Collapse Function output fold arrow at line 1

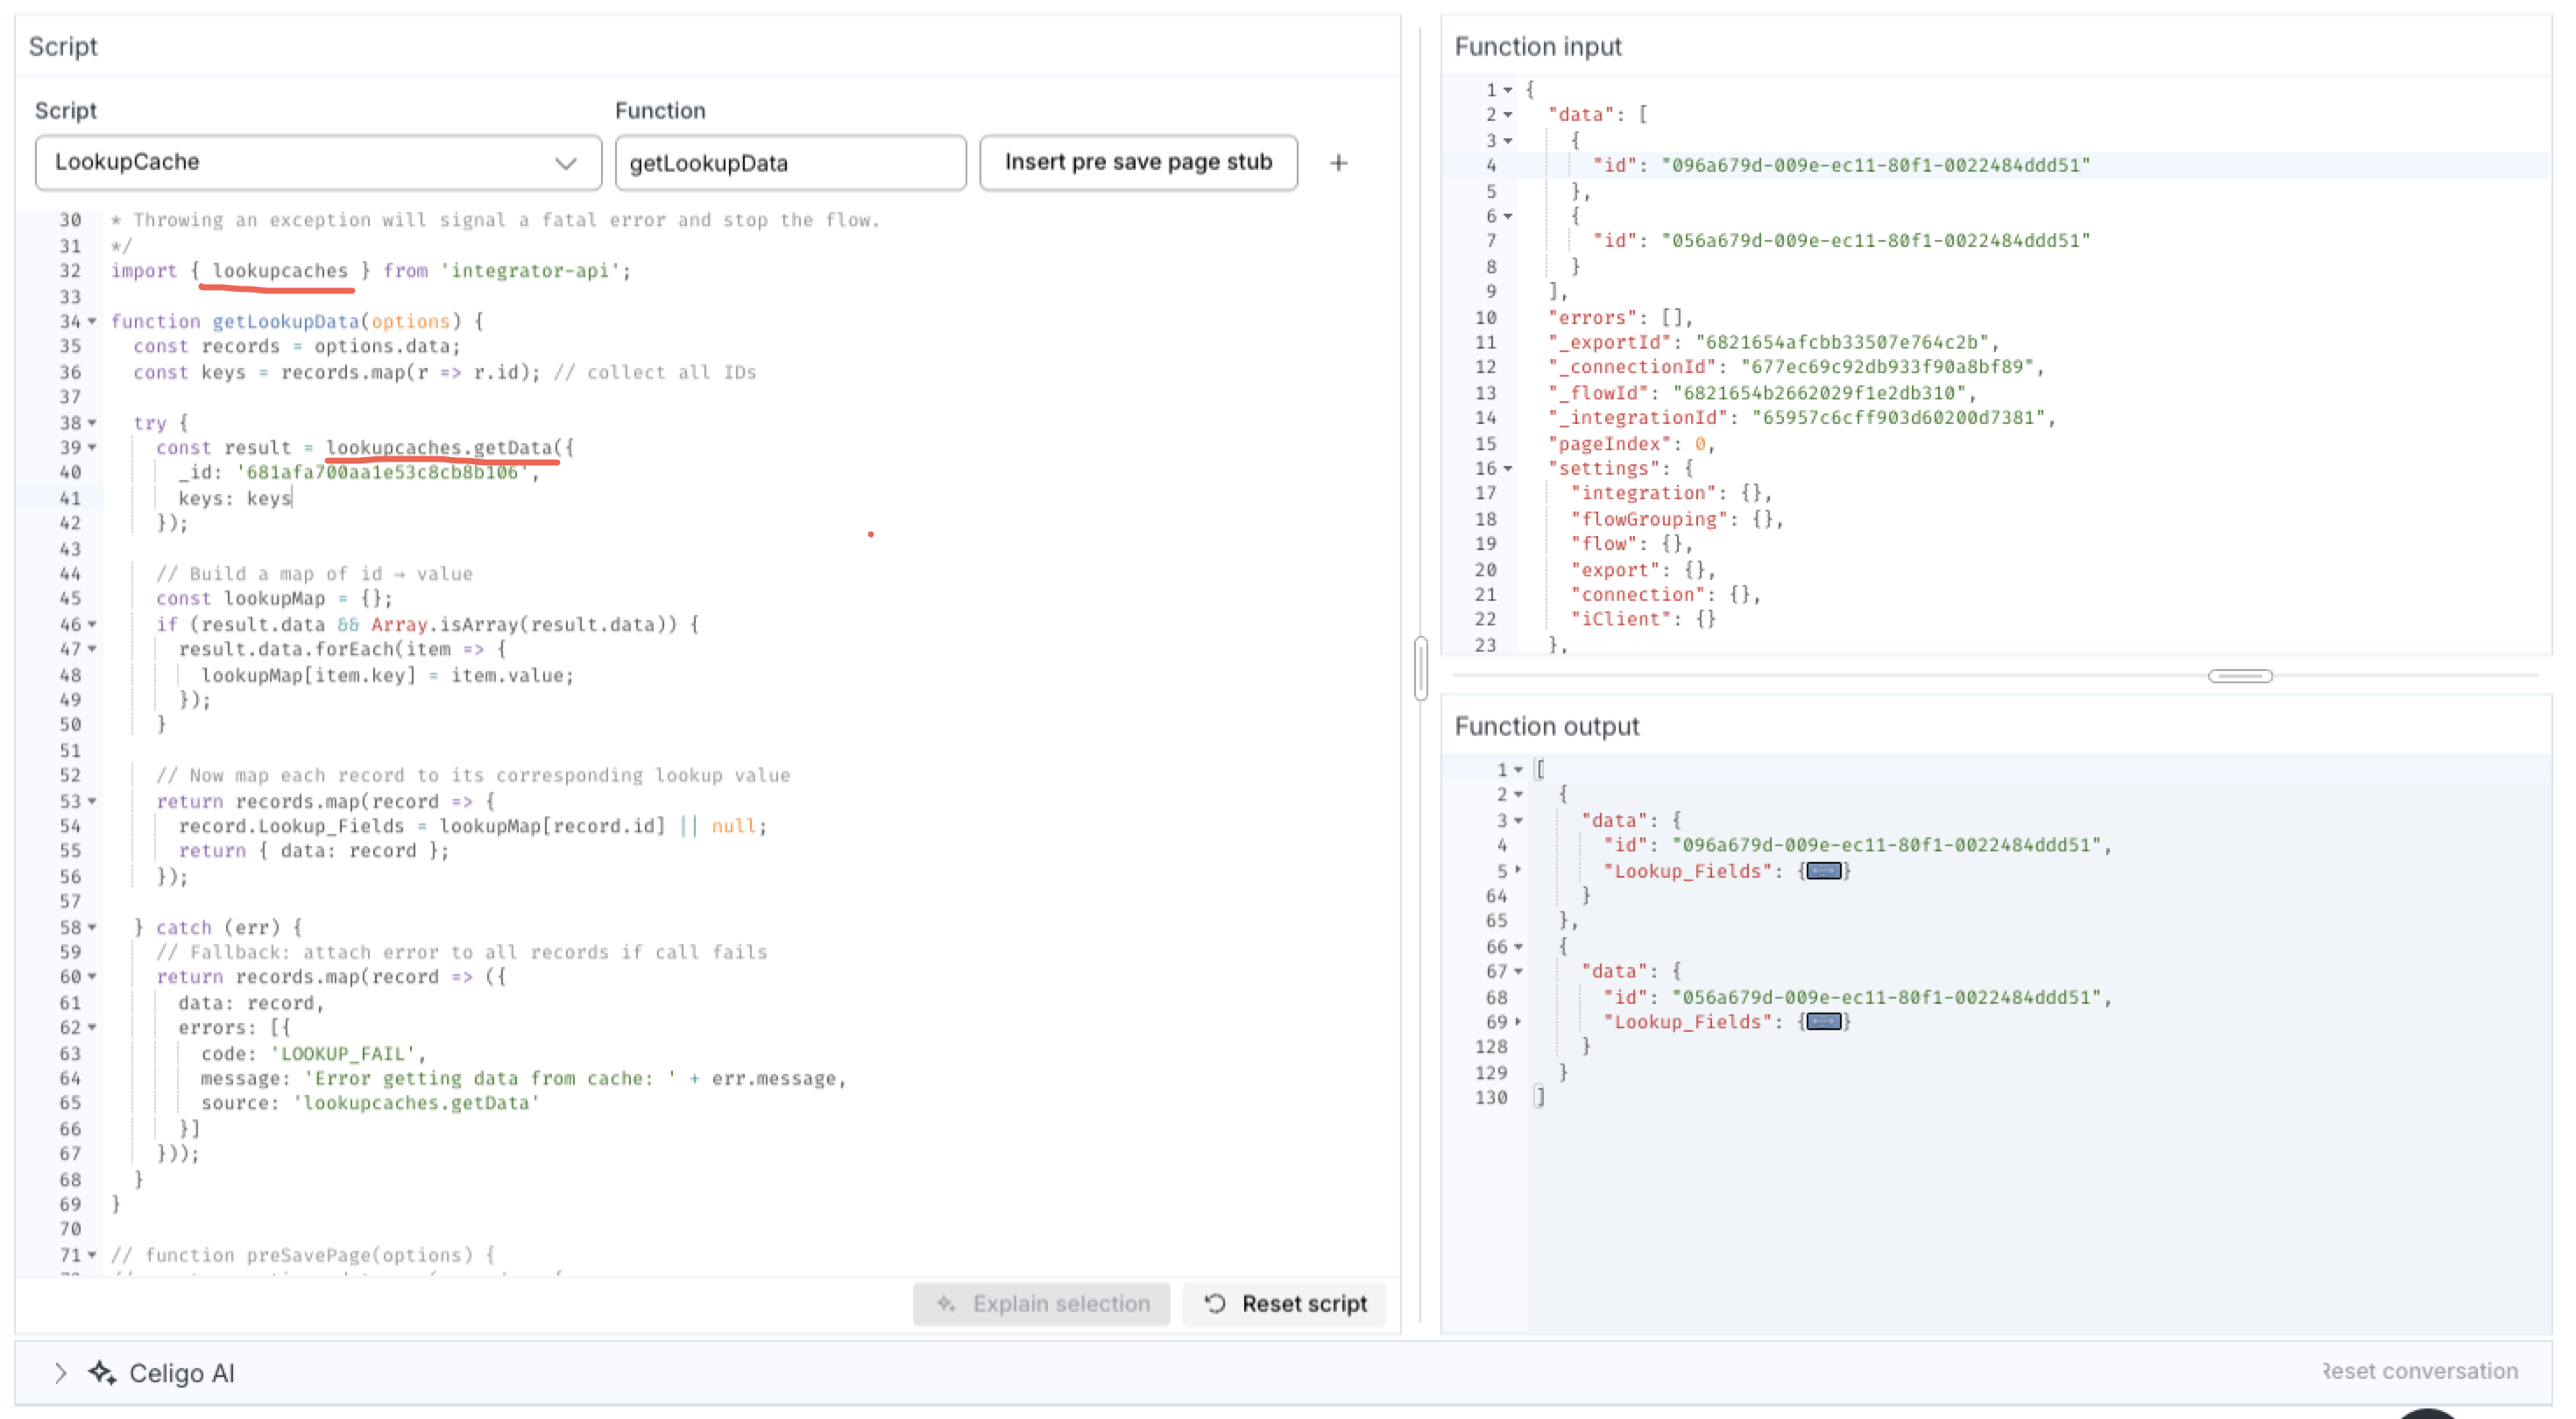(1518, 770)
